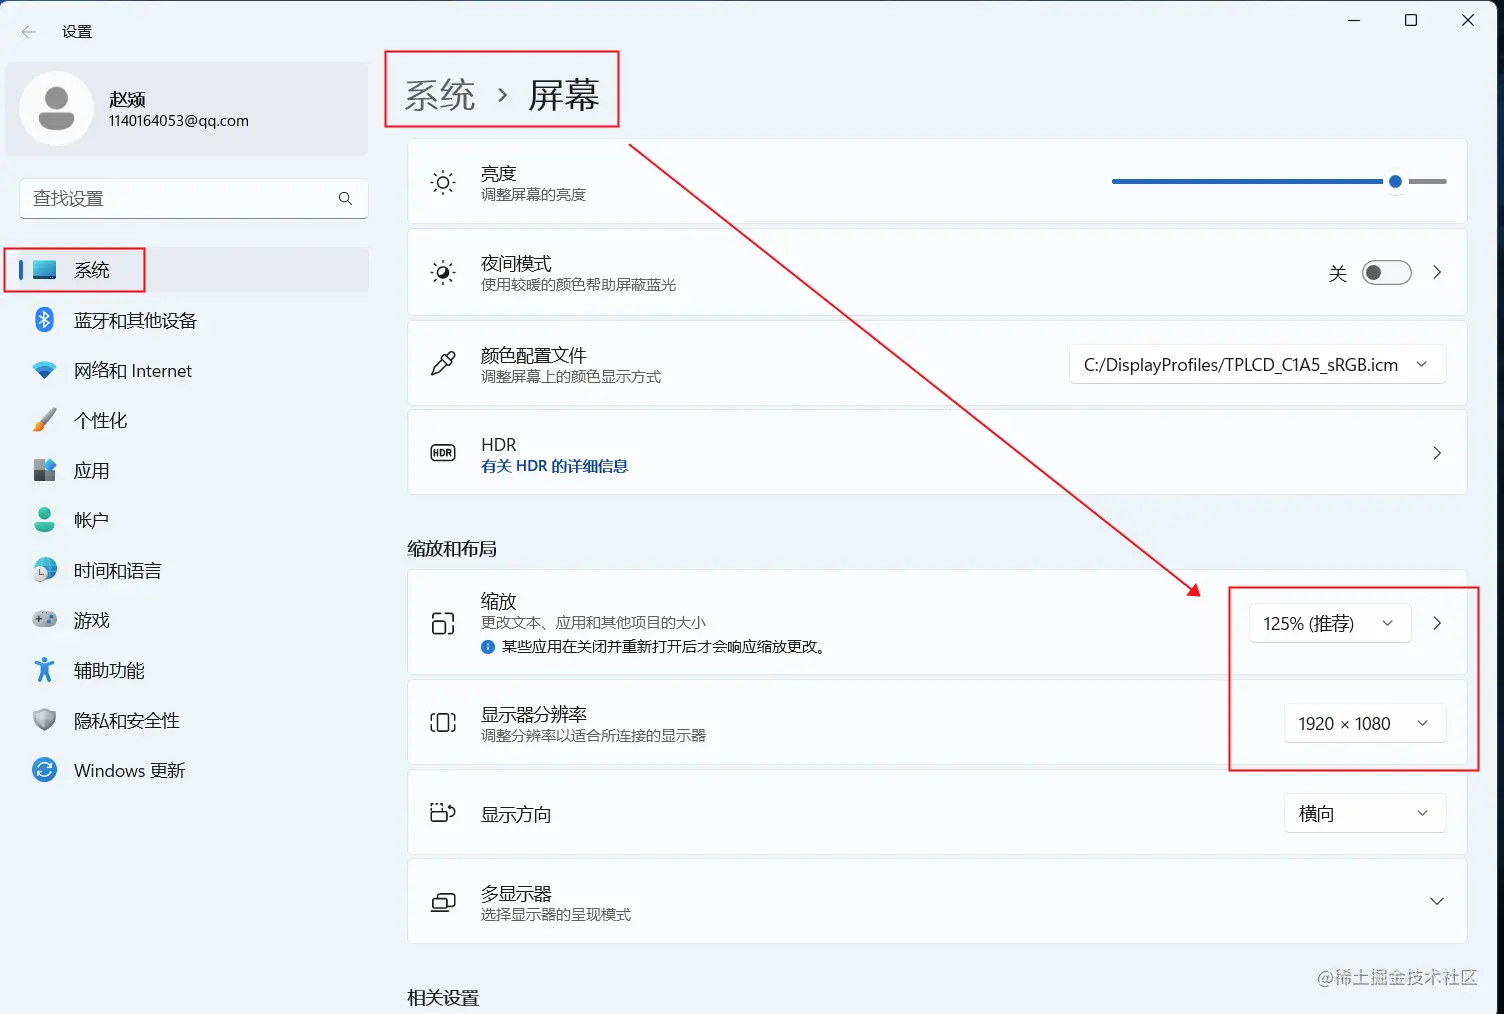Open the display orientation dropdown
The width and height of the screenshot is (1504, 1014).
(x=1364, y=813)
